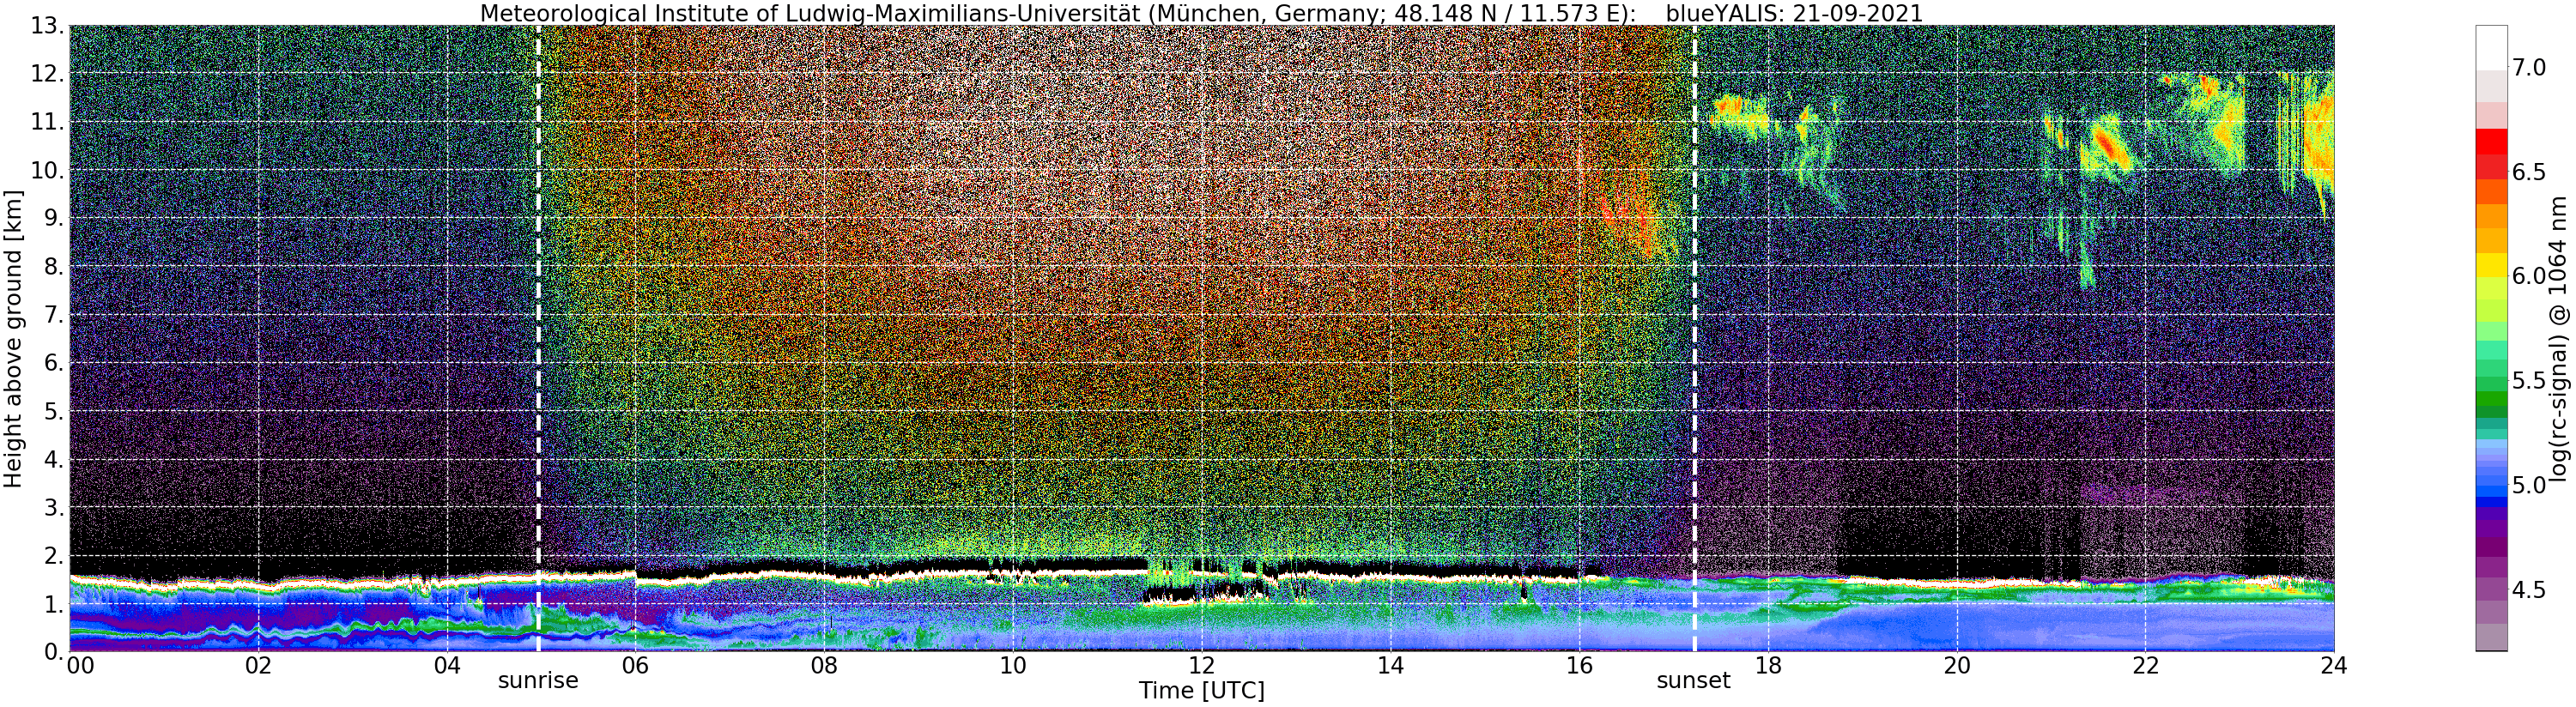Click the 7. height tick label

(54, 315)
